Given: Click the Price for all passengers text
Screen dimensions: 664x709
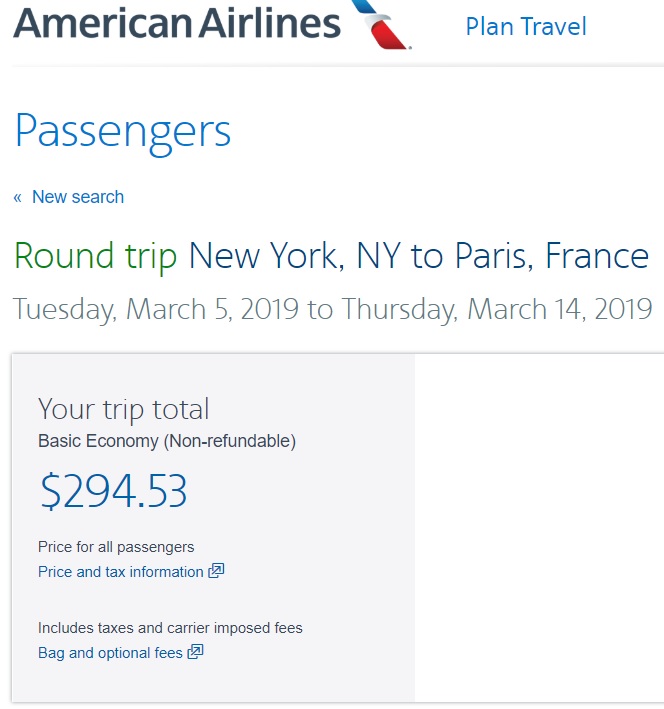Looking at the screenshot, I should pyautogui.click(x=116, y=547).
